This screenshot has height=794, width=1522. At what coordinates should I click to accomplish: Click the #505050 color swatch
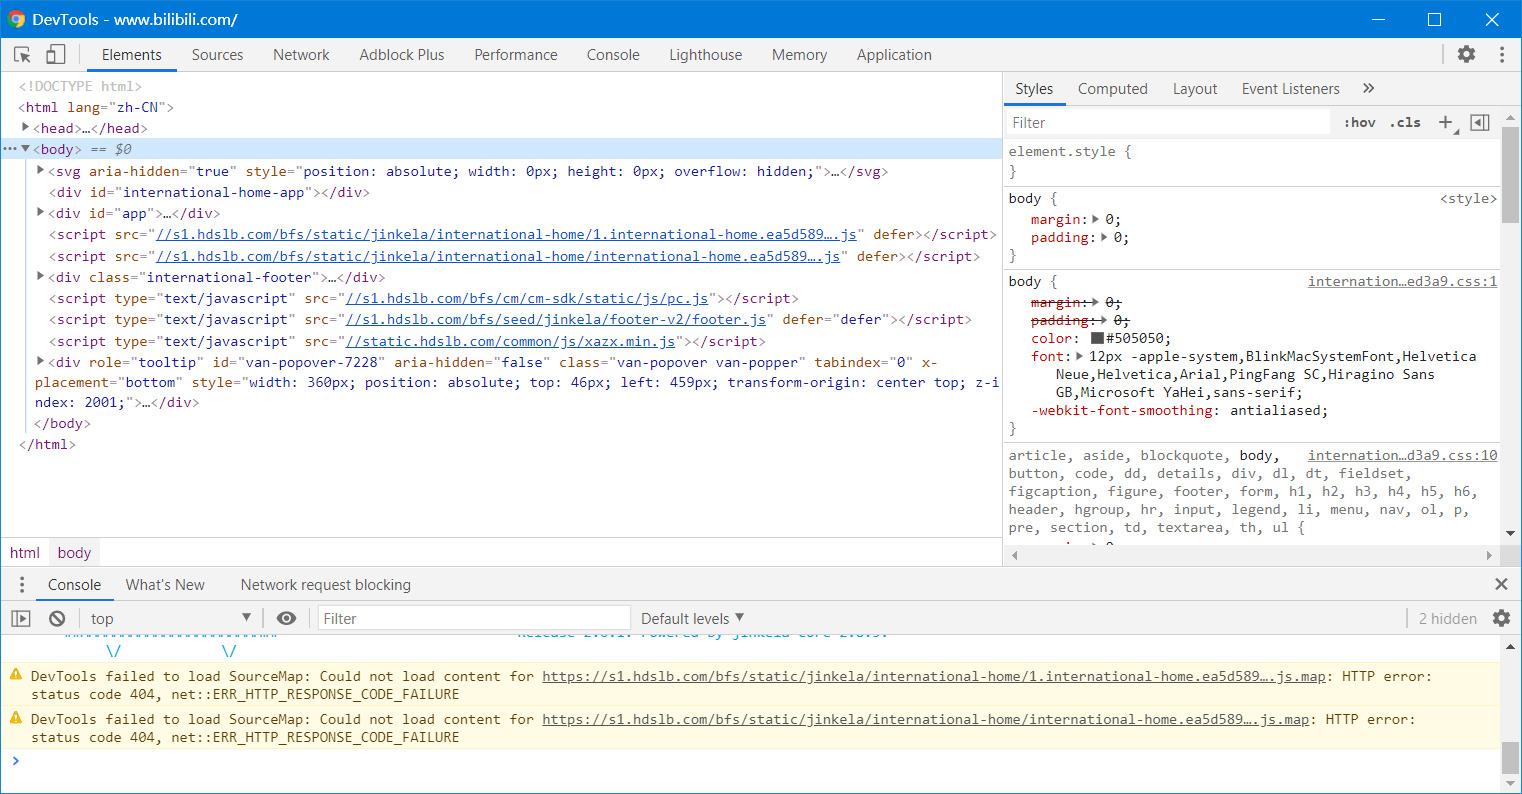(1097, 338)
